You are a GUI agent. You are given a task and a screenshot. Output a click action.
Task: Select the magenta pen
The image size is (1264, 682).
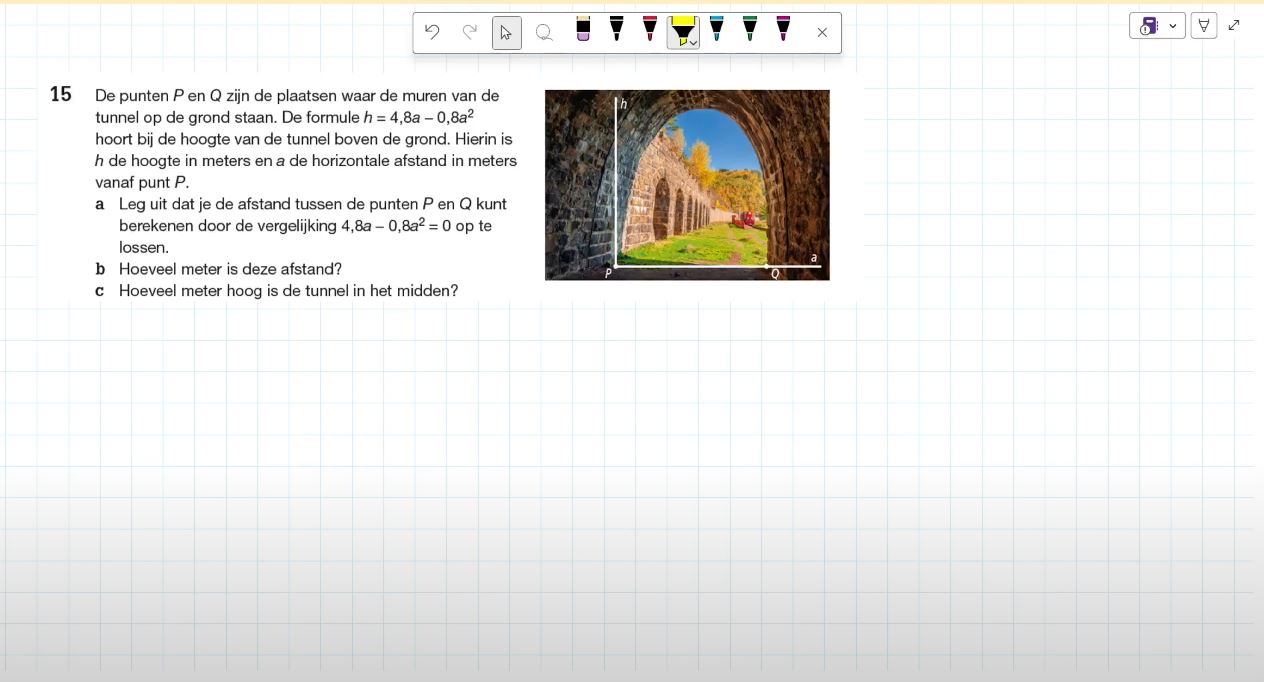[783, 29]
